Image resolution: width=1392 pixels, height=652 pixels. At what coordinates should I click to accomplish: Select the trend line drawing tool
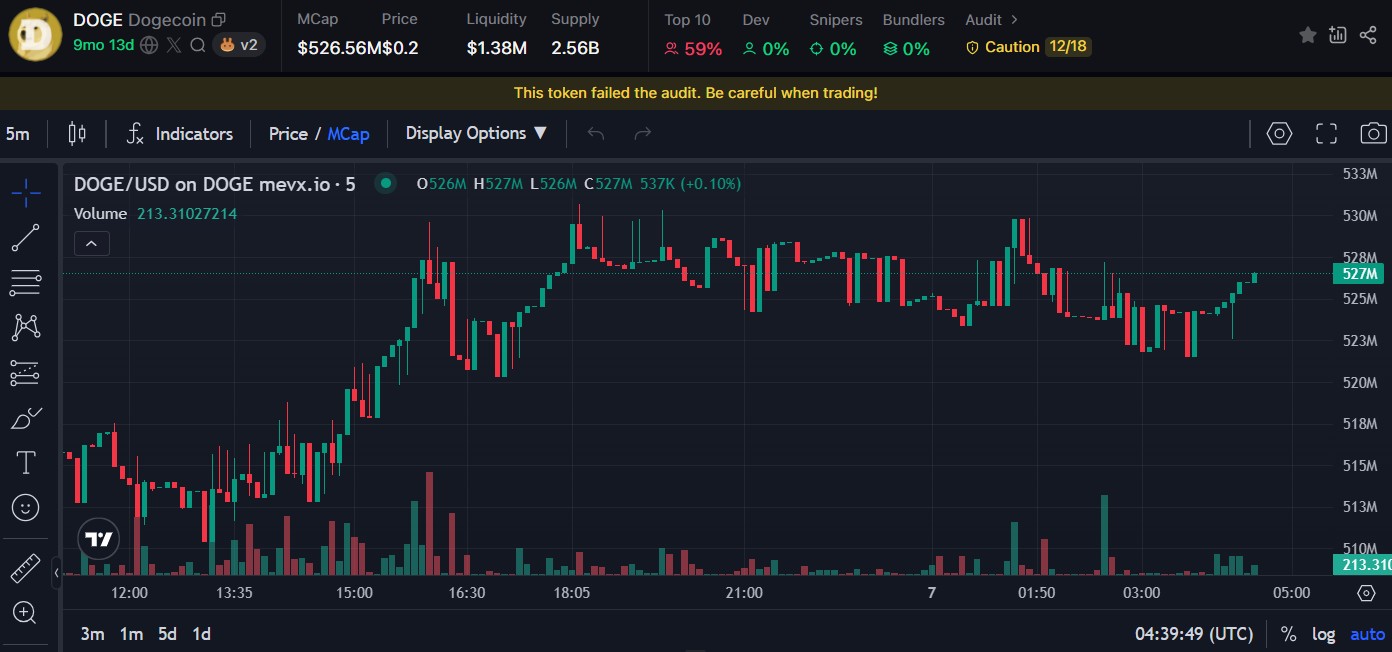26,238
